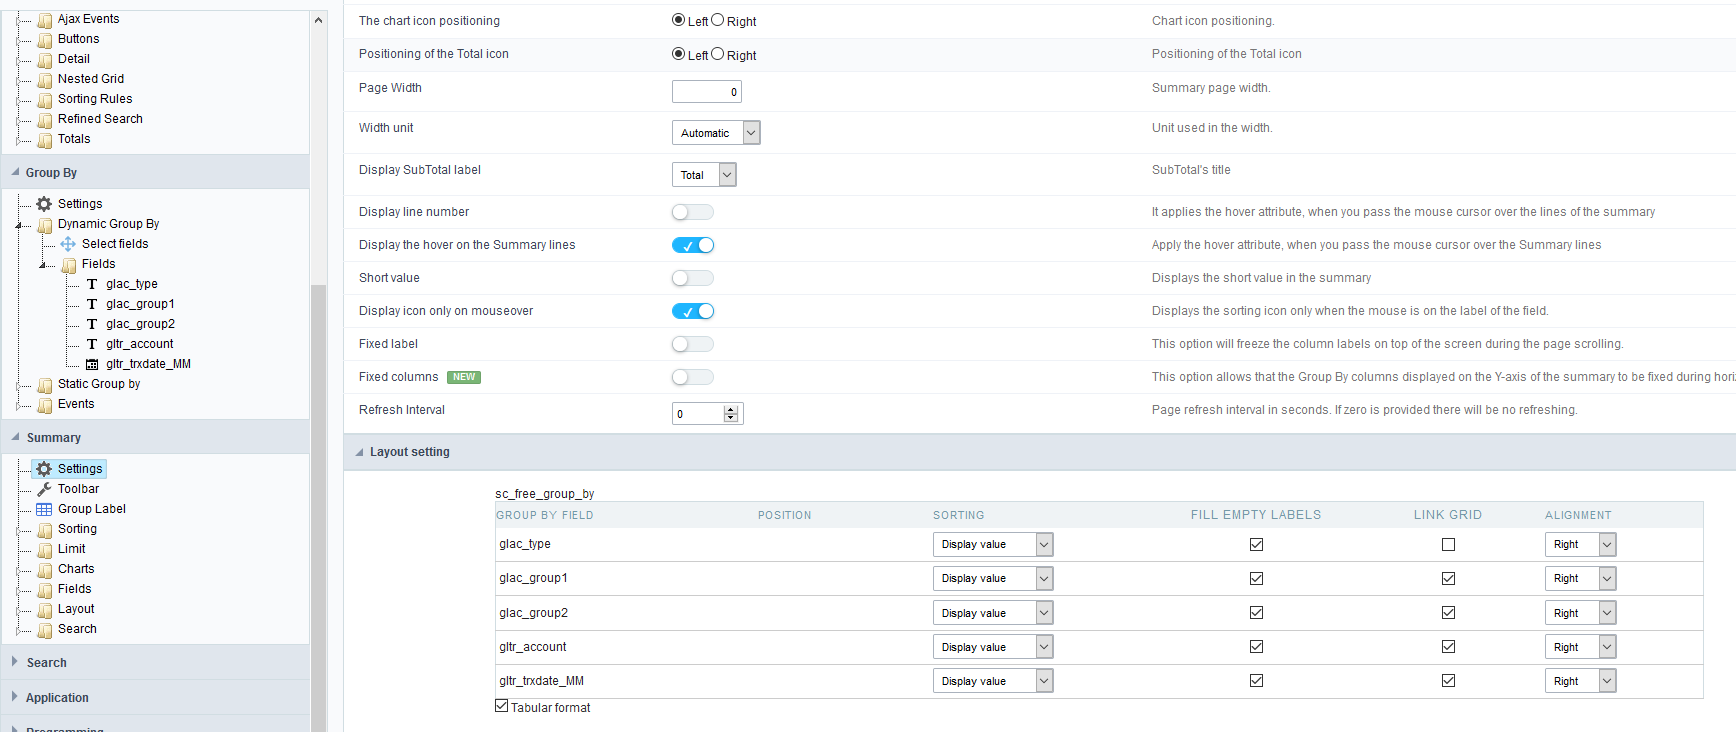Click the Page Width input field
The height and width of the screenshot is (732, 1736).
706,92
